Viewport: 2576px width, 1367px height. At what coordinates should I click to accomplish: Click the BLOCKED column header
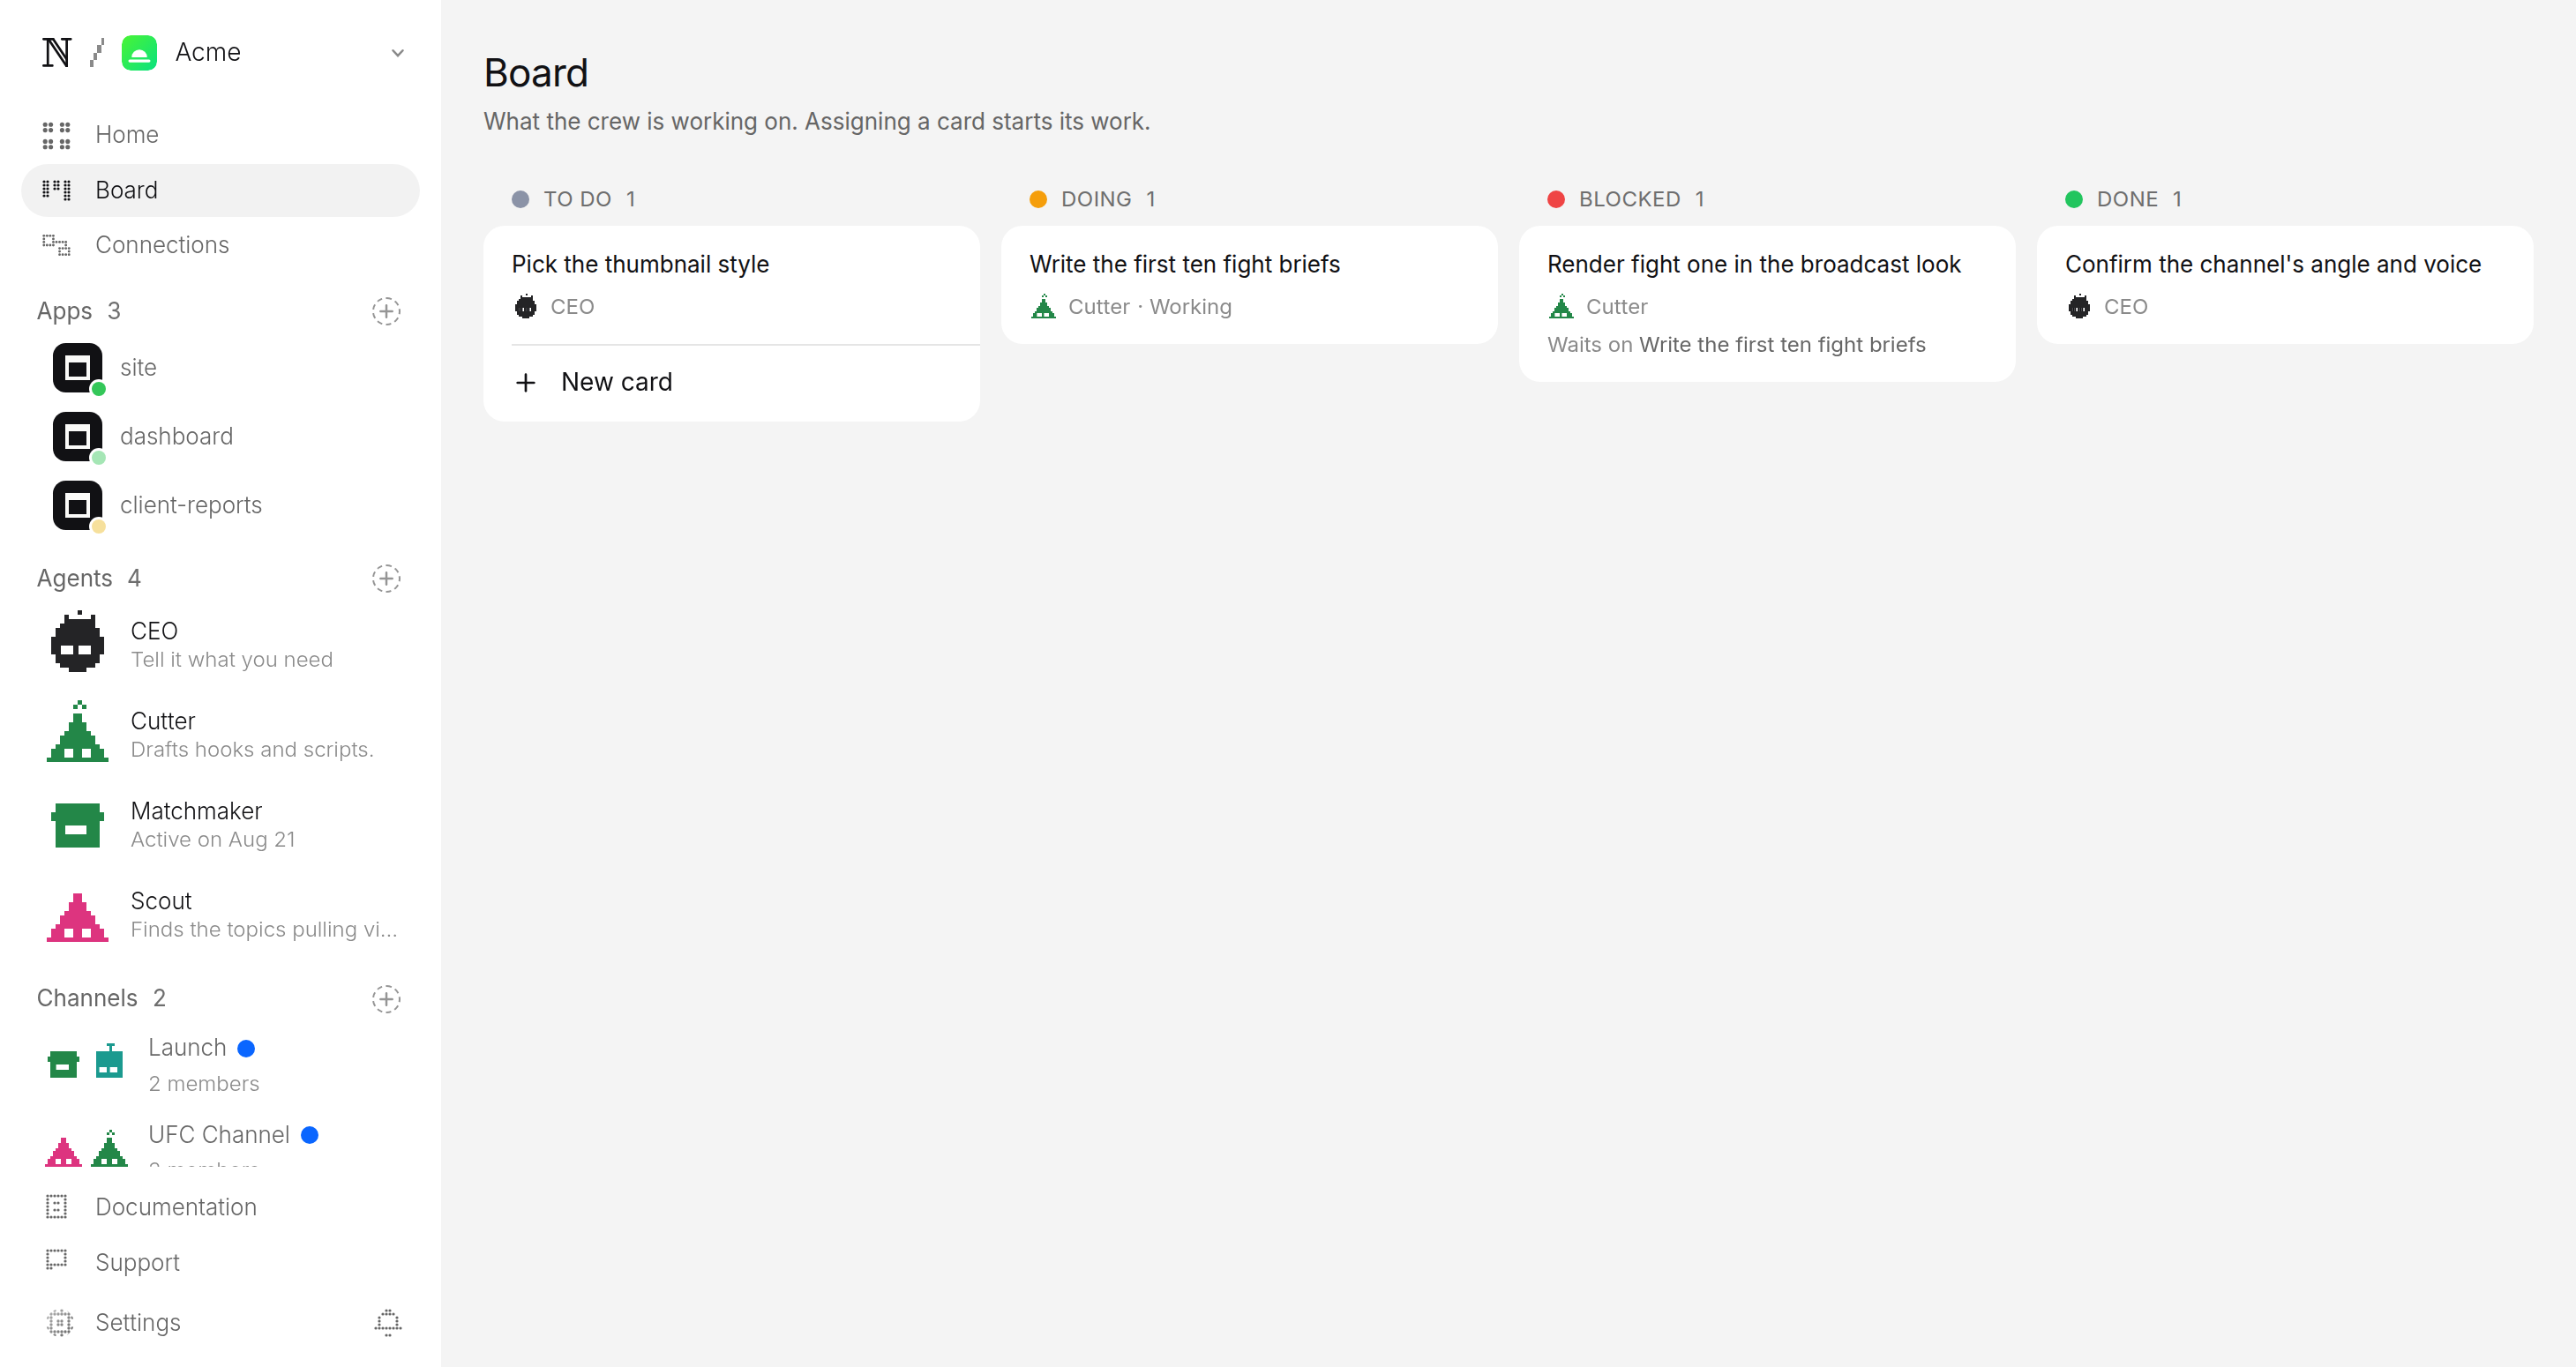(1625, 199)
